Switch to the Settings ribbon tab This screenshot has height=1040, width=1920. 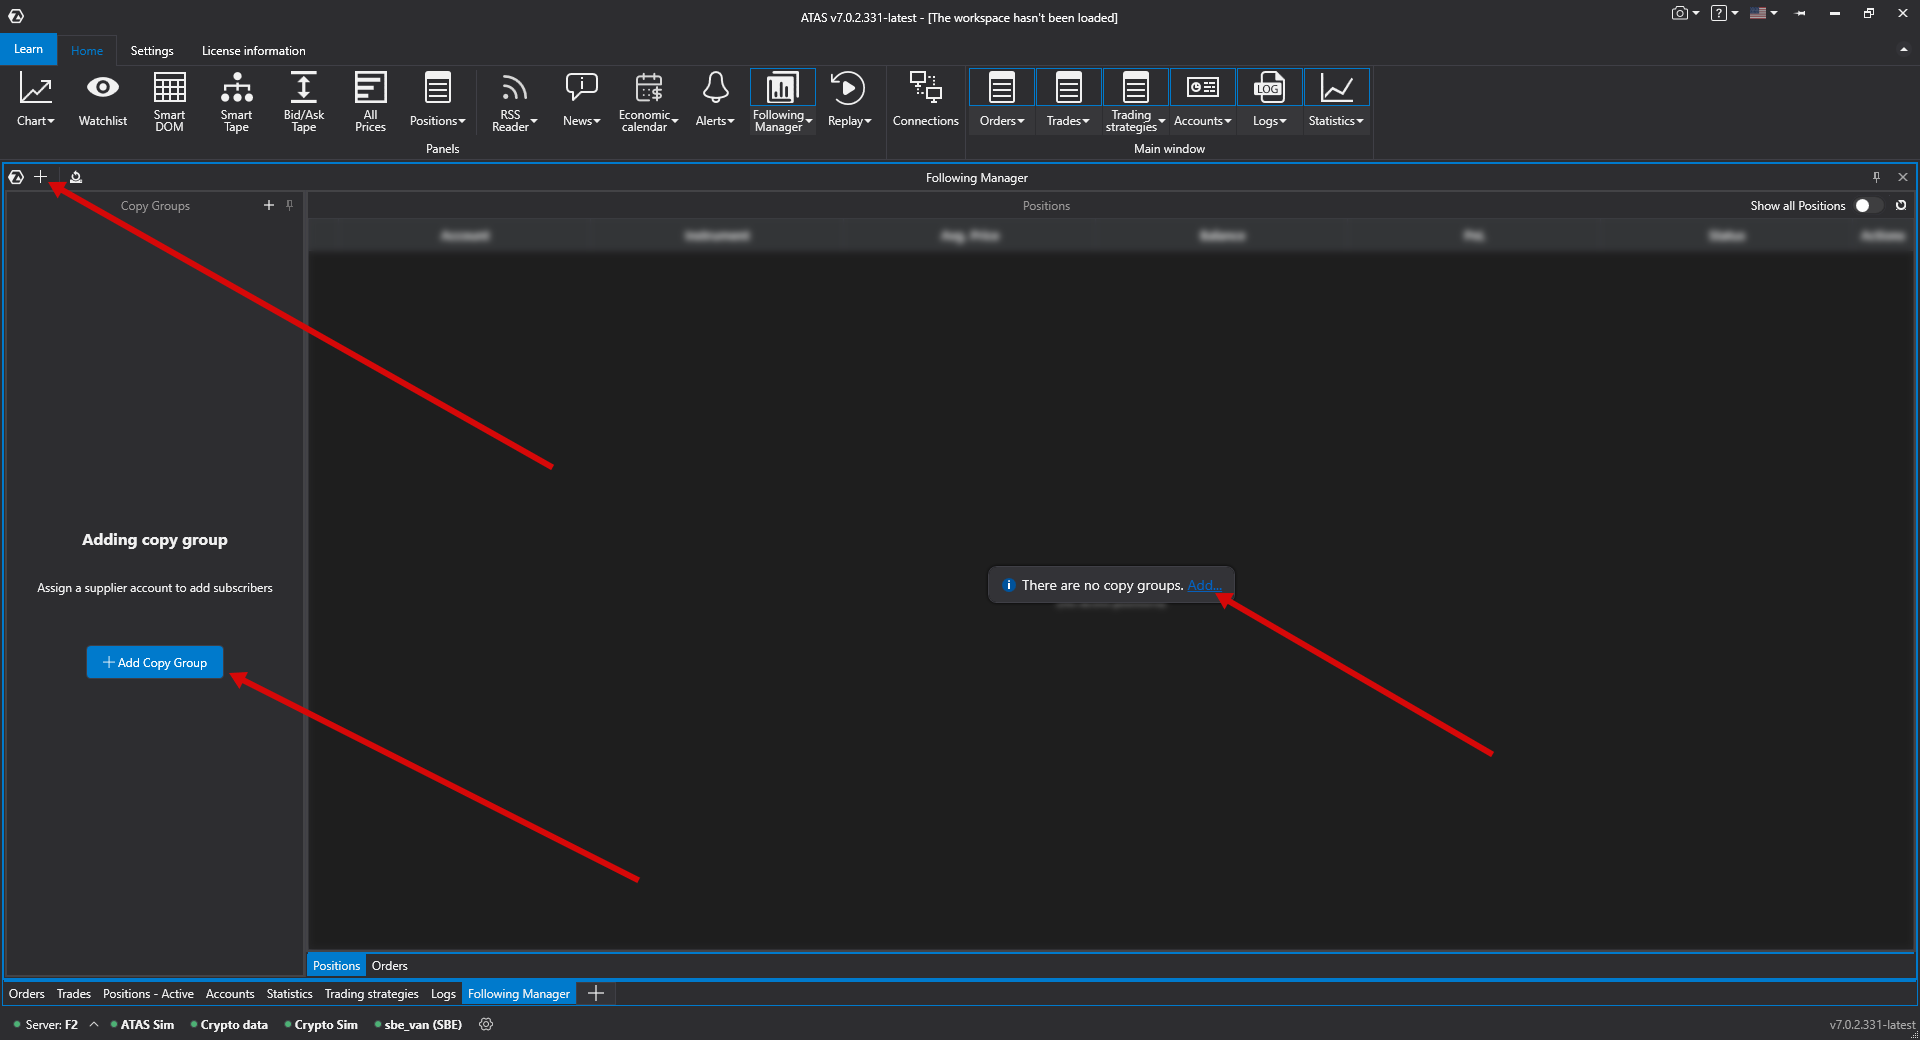152,51
